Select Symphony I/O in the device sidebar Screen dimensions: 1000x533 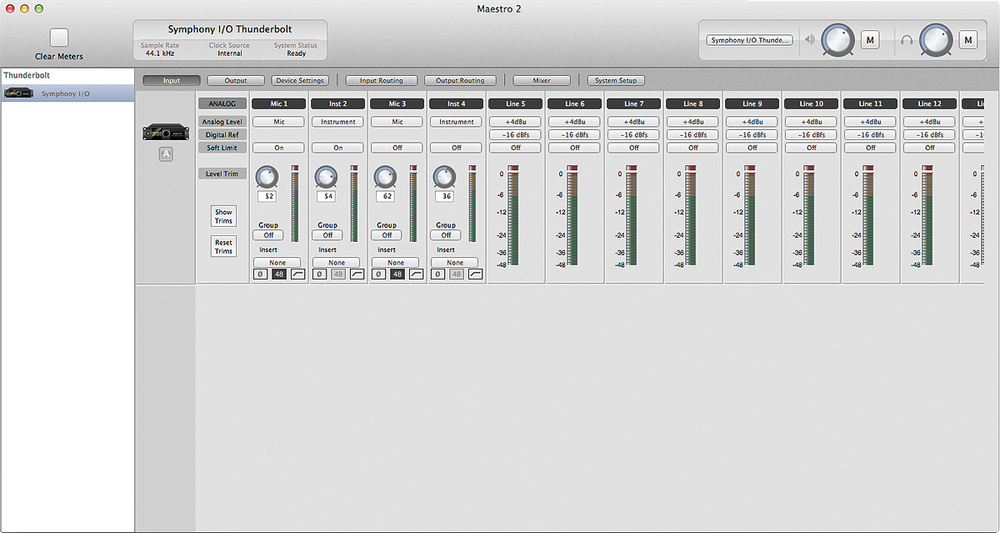tap(66, 93)
